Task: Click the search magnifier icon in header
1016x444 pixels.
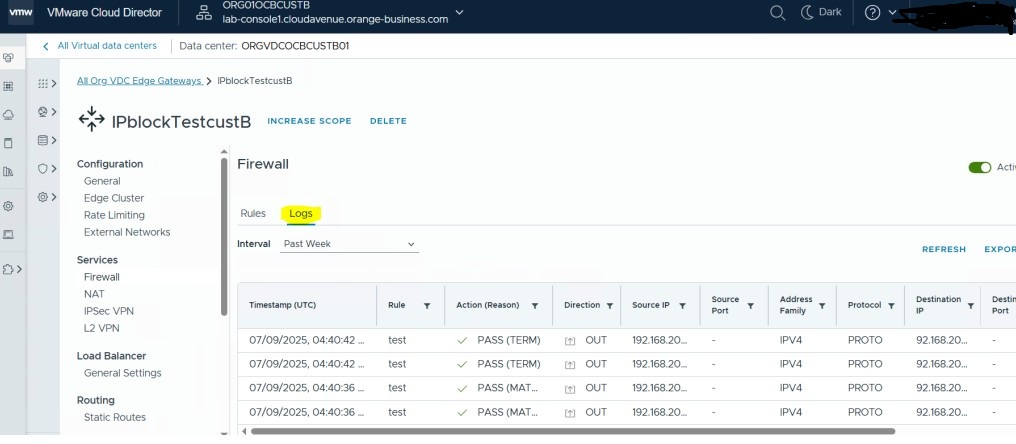Action: [777, 13]
